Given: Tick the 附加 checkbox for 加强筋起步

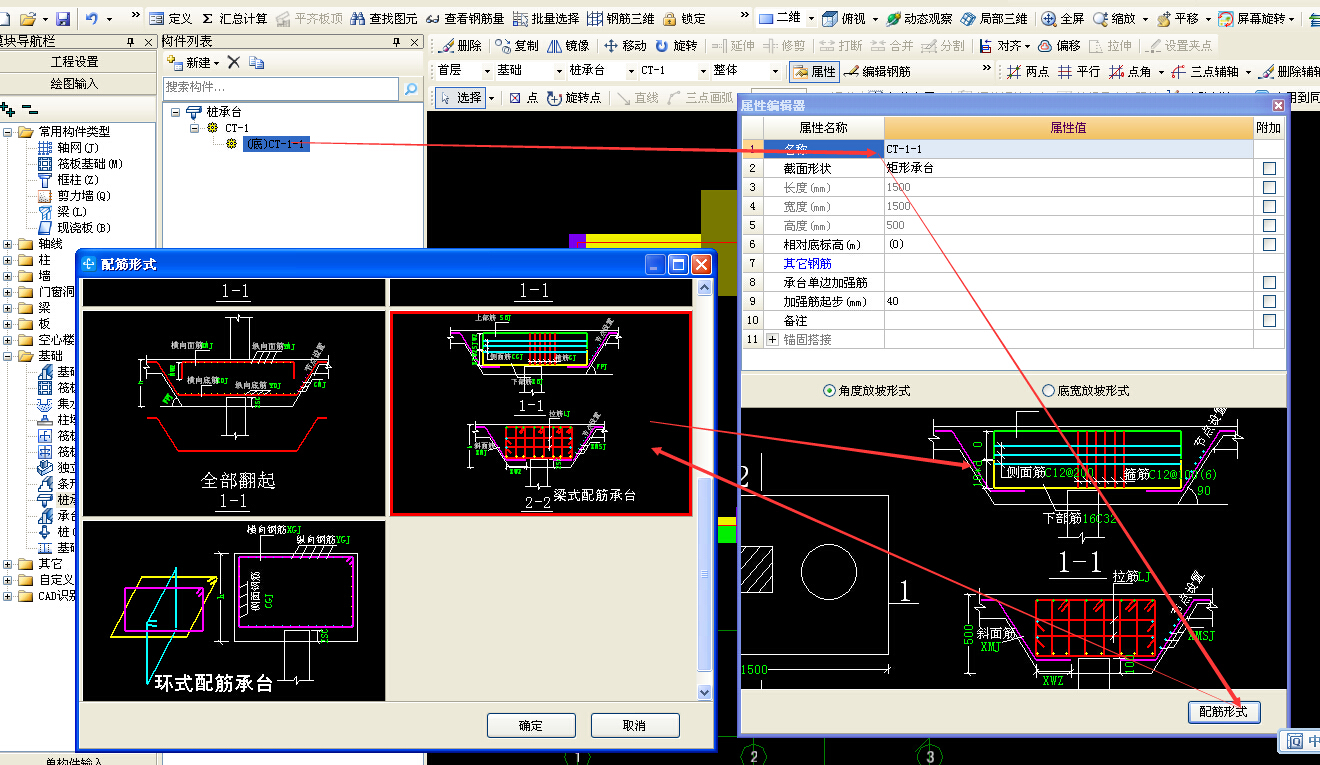Looking at the screenshot, I should click(x=1269, y=301).
